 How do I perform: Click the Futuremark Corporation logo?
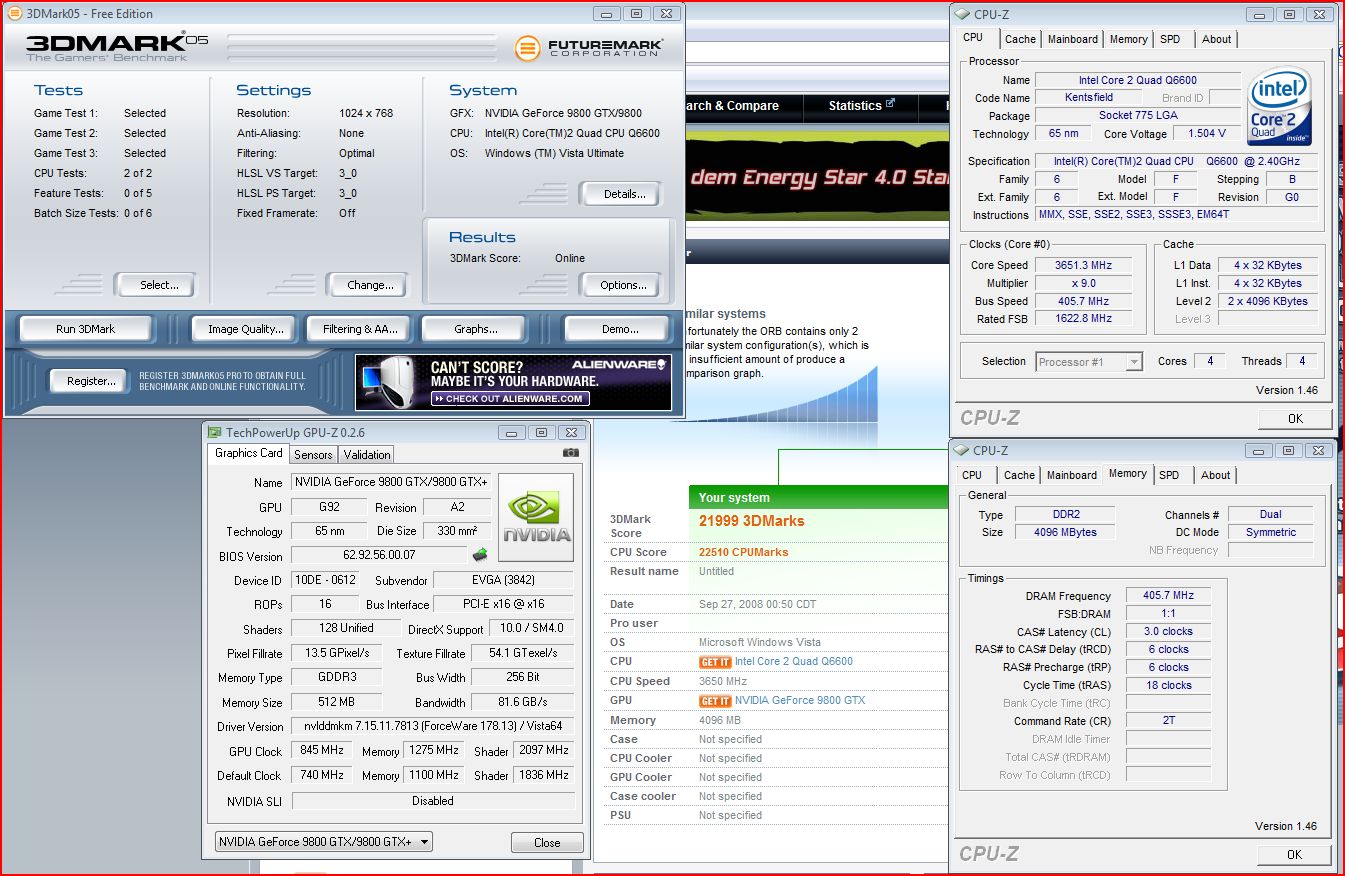(590, 47)
